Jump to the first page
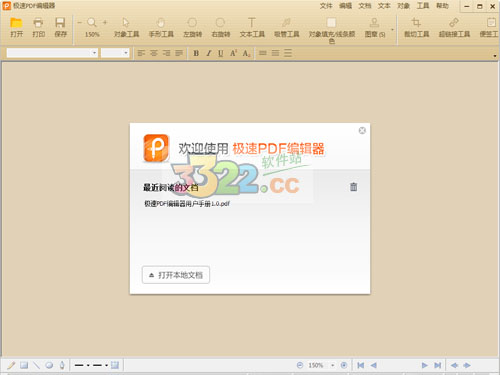The height and width of the screenshot is (375, 500). pos(360,365)
